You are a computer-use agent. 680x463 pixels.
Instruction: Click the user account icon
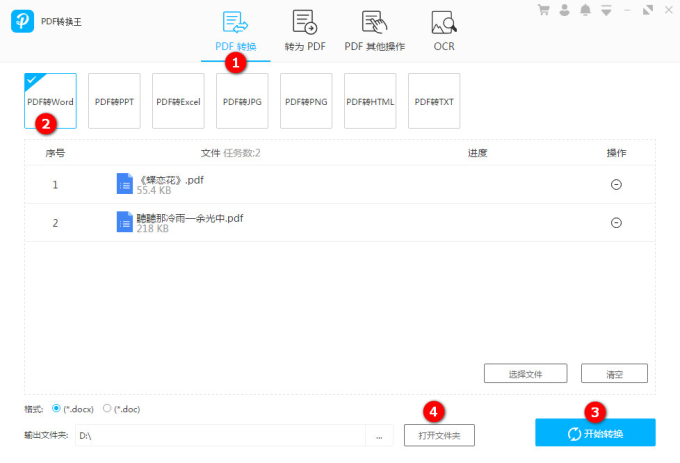tap(565, 10)
